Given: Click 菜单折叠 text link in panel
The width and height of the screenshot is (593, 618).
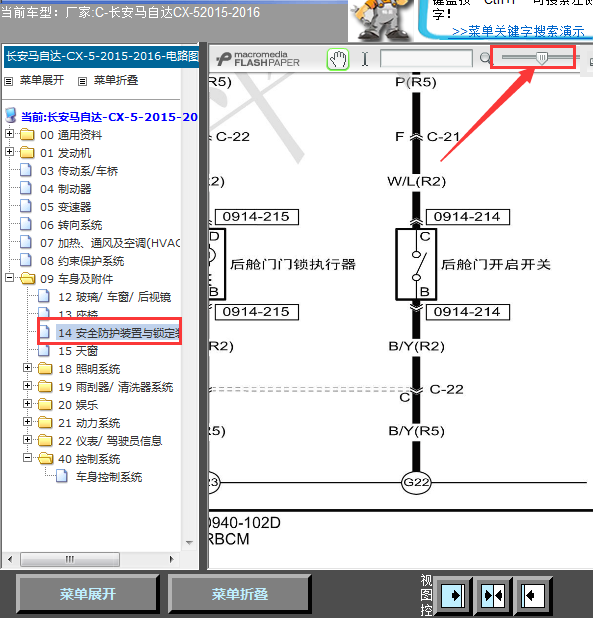Looking at the screenshot, I should 116,80.
